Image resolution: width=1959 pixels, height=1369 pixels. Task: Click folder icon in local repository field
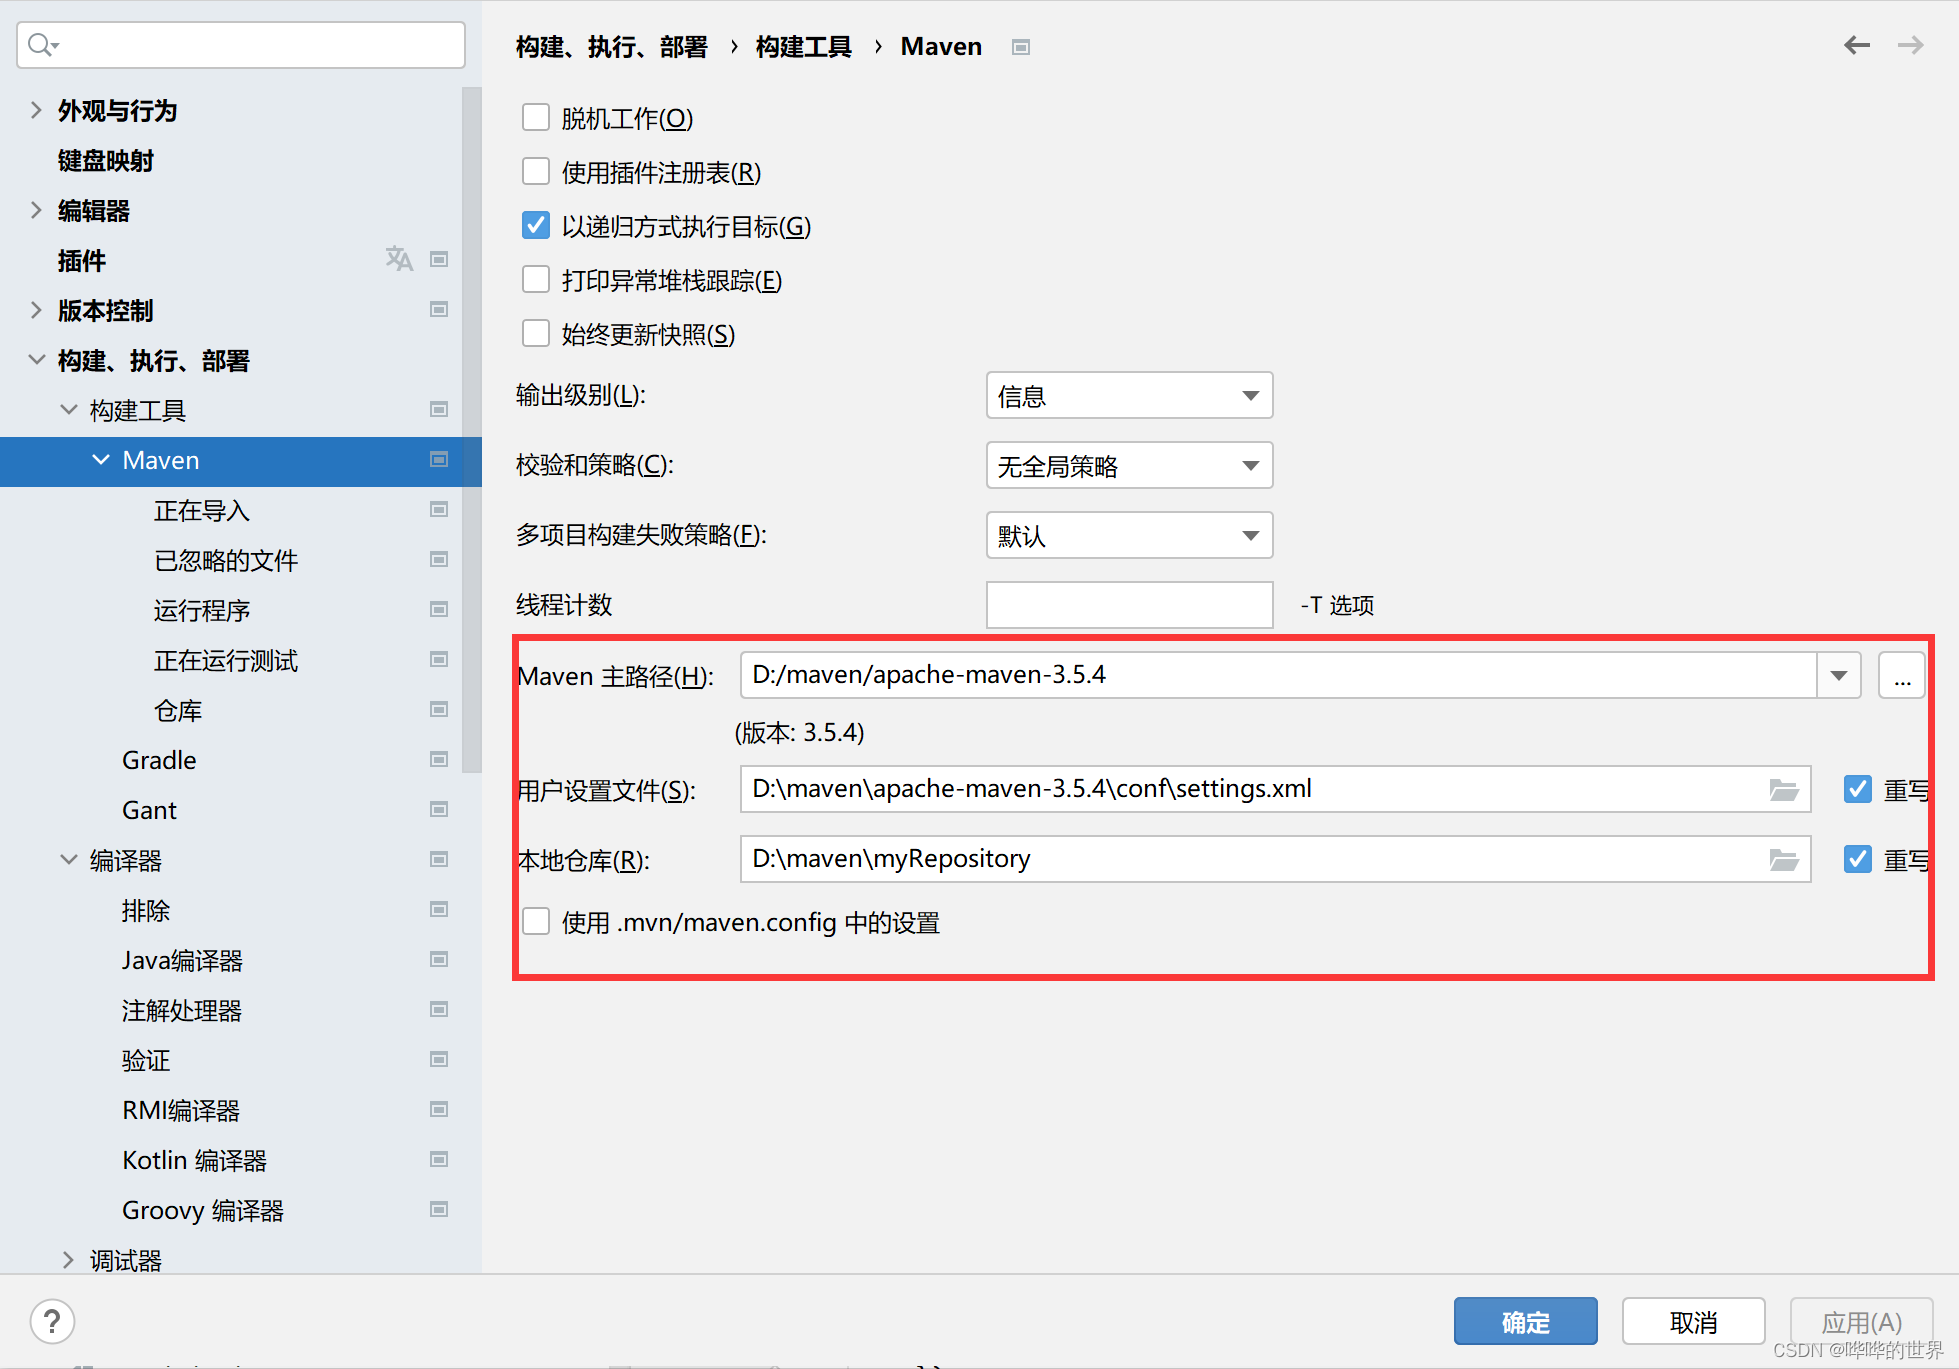(1784, 860)
